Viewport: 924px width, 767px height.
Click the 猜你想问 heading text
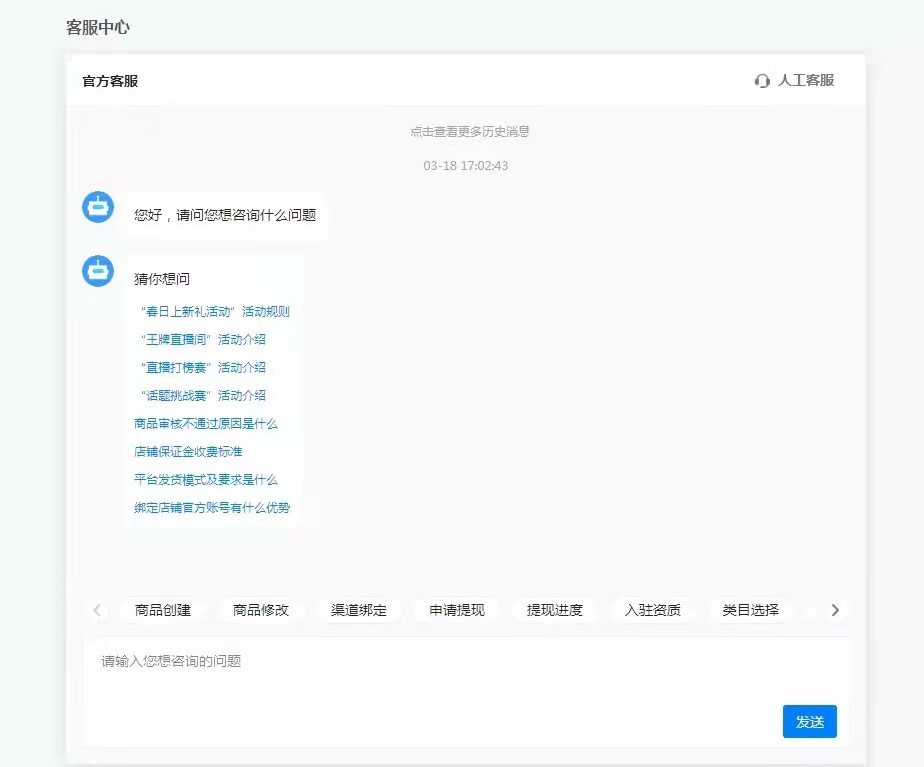click(162, 279)
